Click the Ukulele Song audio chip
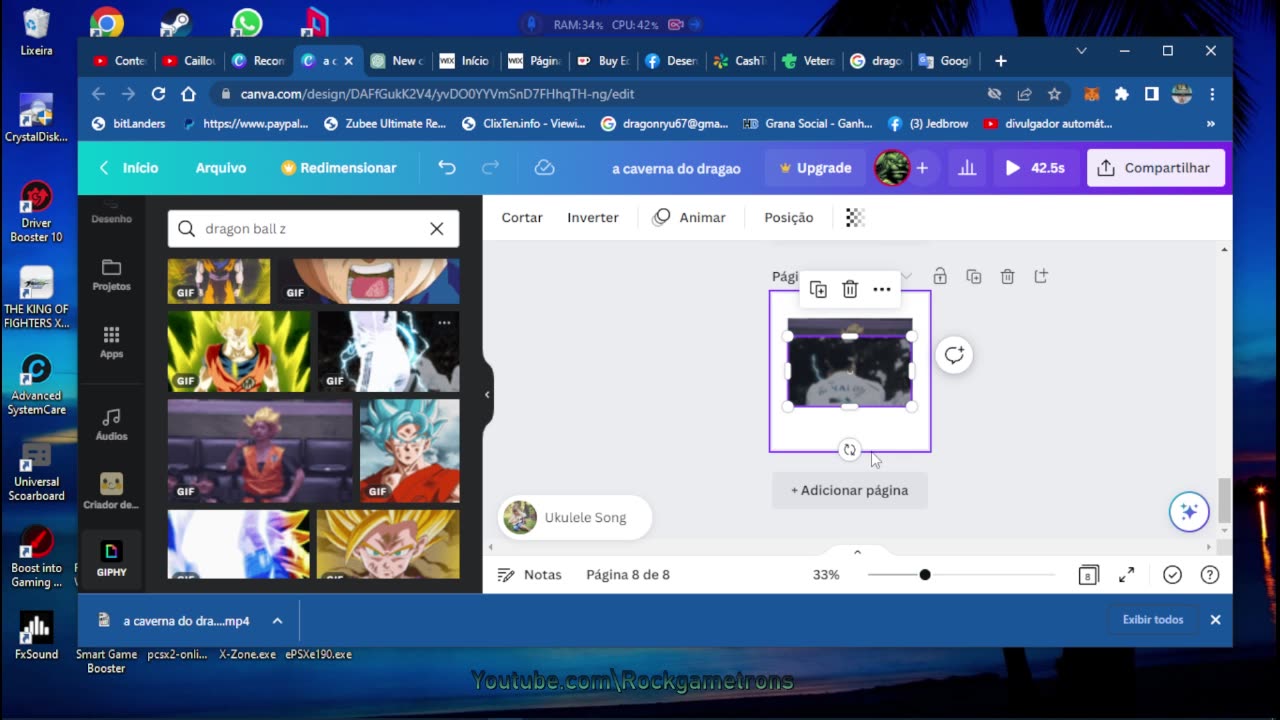The image size is (1280, 720). pyautogui.click(x=574, y=518)
